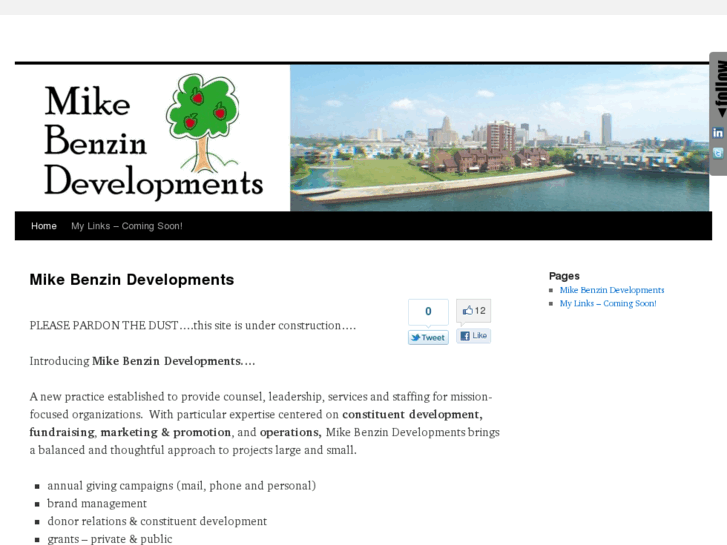The height and width of the screenshot is (545, 727).
Task: Open My Links – Coming Soon! menu item
Action: (x=127, y=226)
